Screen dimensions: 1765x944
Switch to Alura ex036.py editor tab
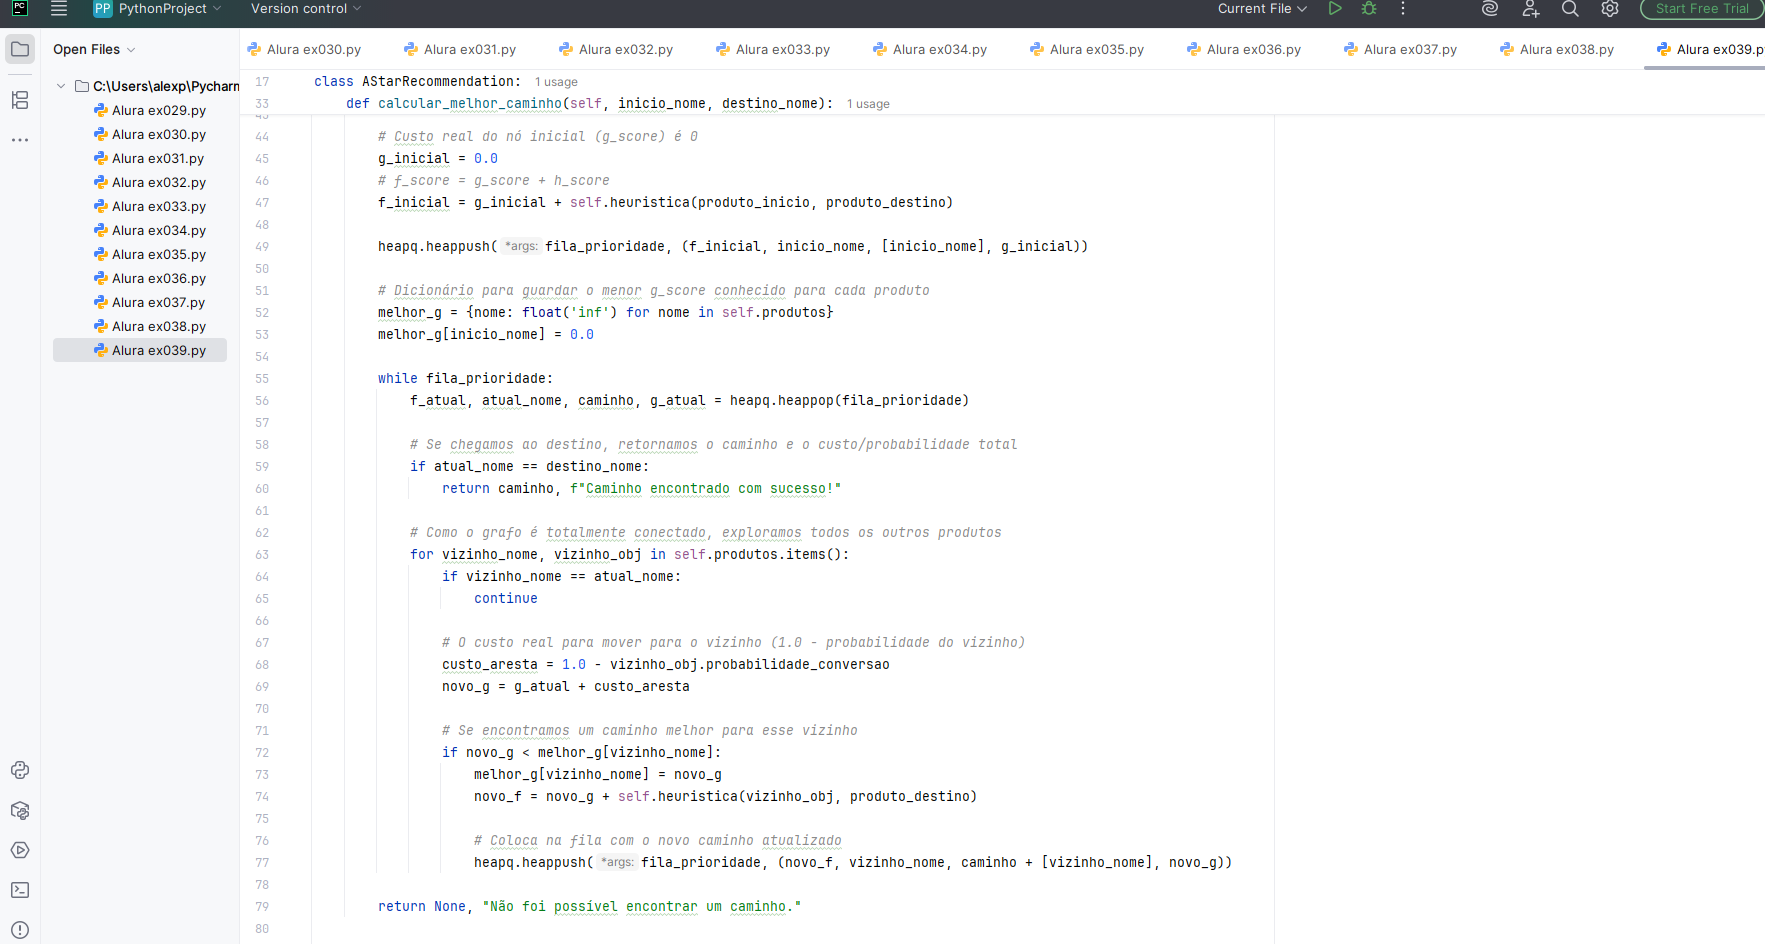pyautogui.click(x=1244, y=49)
